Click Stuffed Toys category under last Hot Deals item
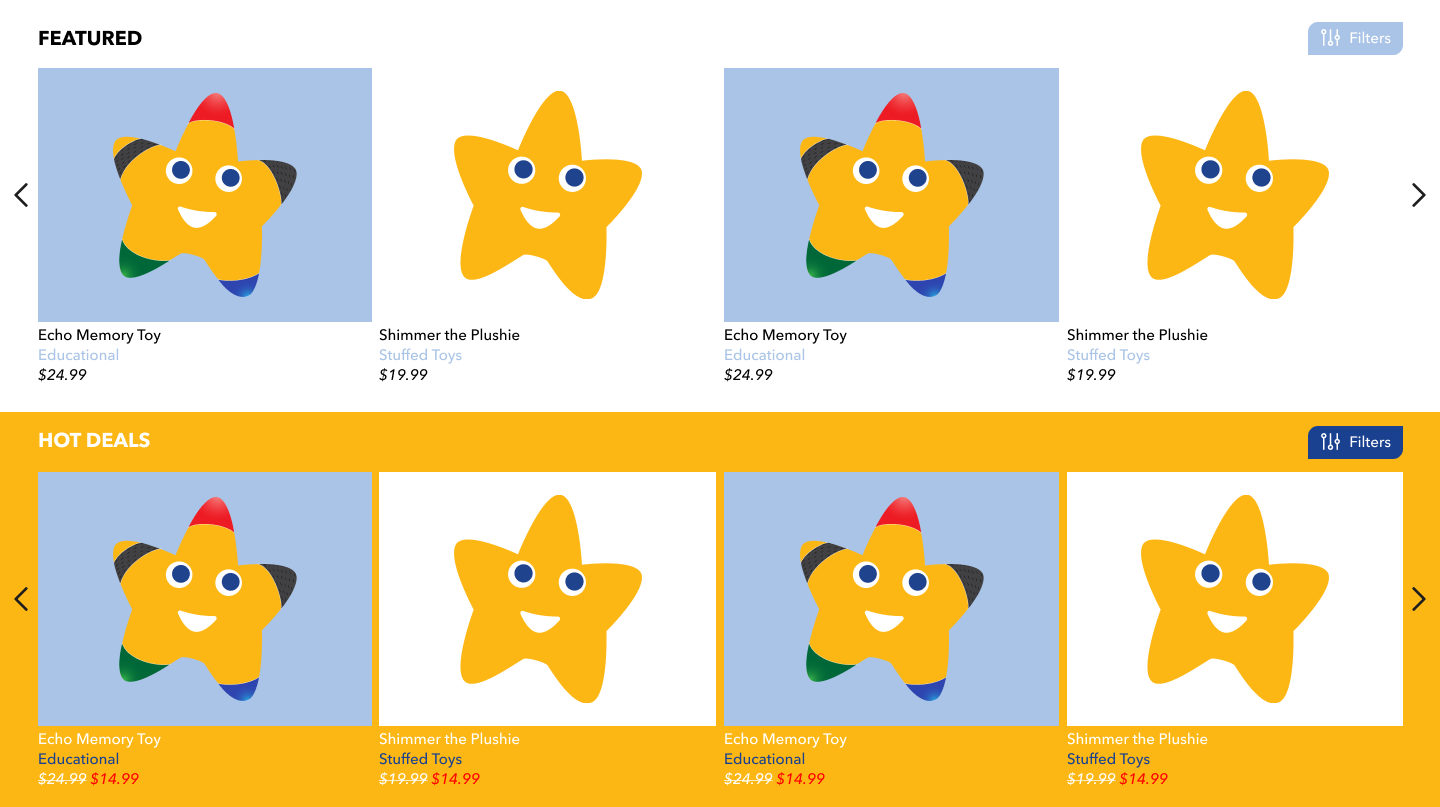1440x807 pixels. [x=1108, y=759]
